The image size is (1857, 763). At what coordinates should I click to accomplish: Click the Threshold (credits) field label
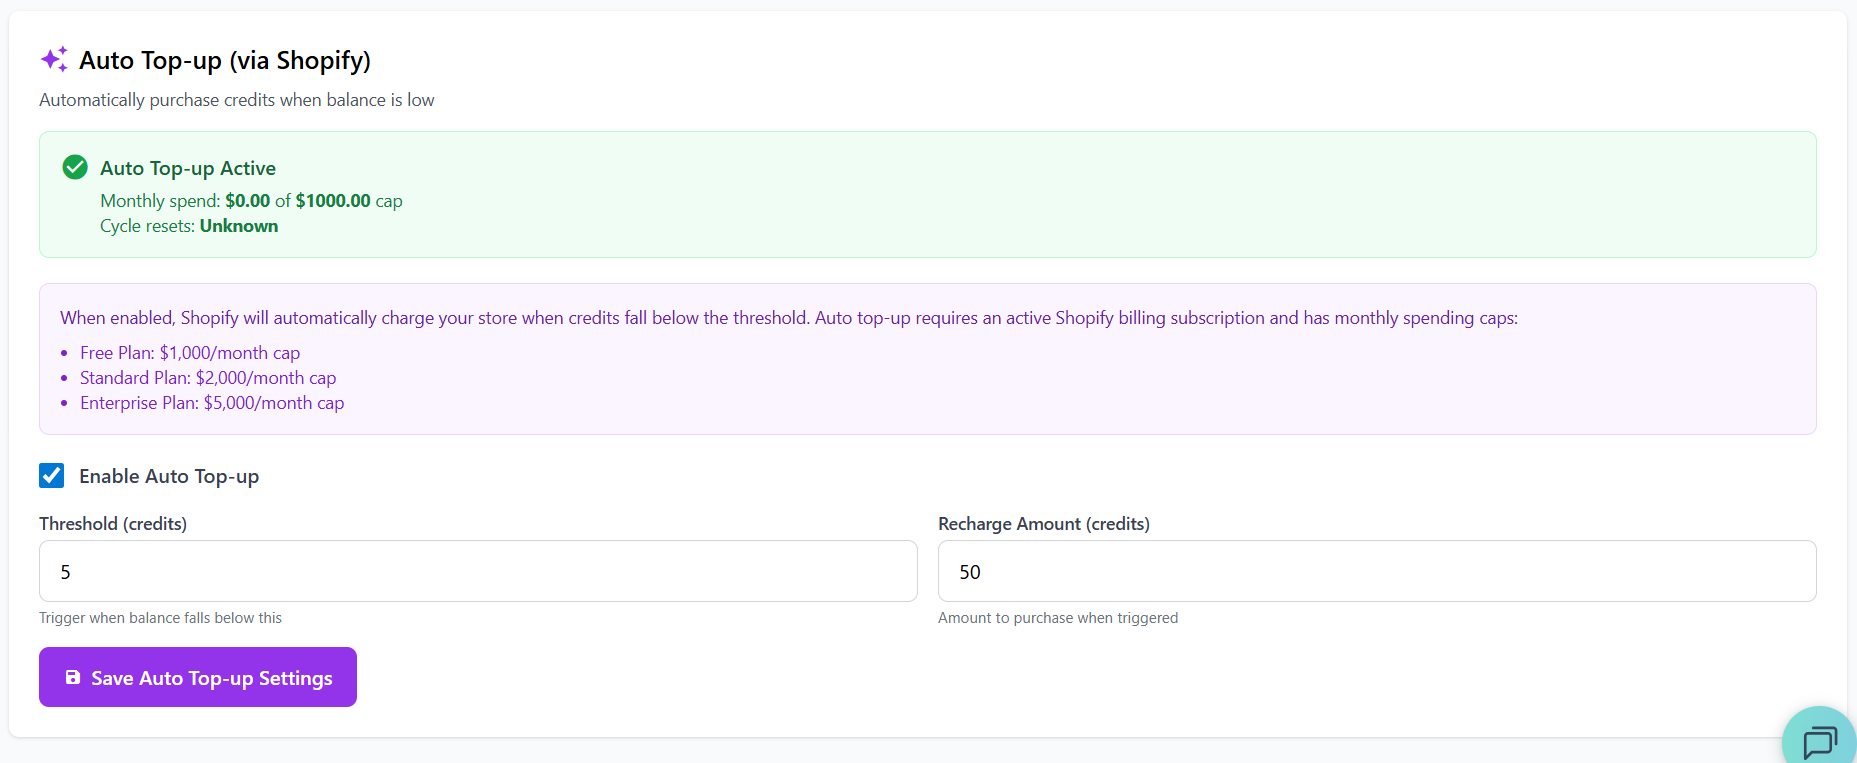click(113, 524)
